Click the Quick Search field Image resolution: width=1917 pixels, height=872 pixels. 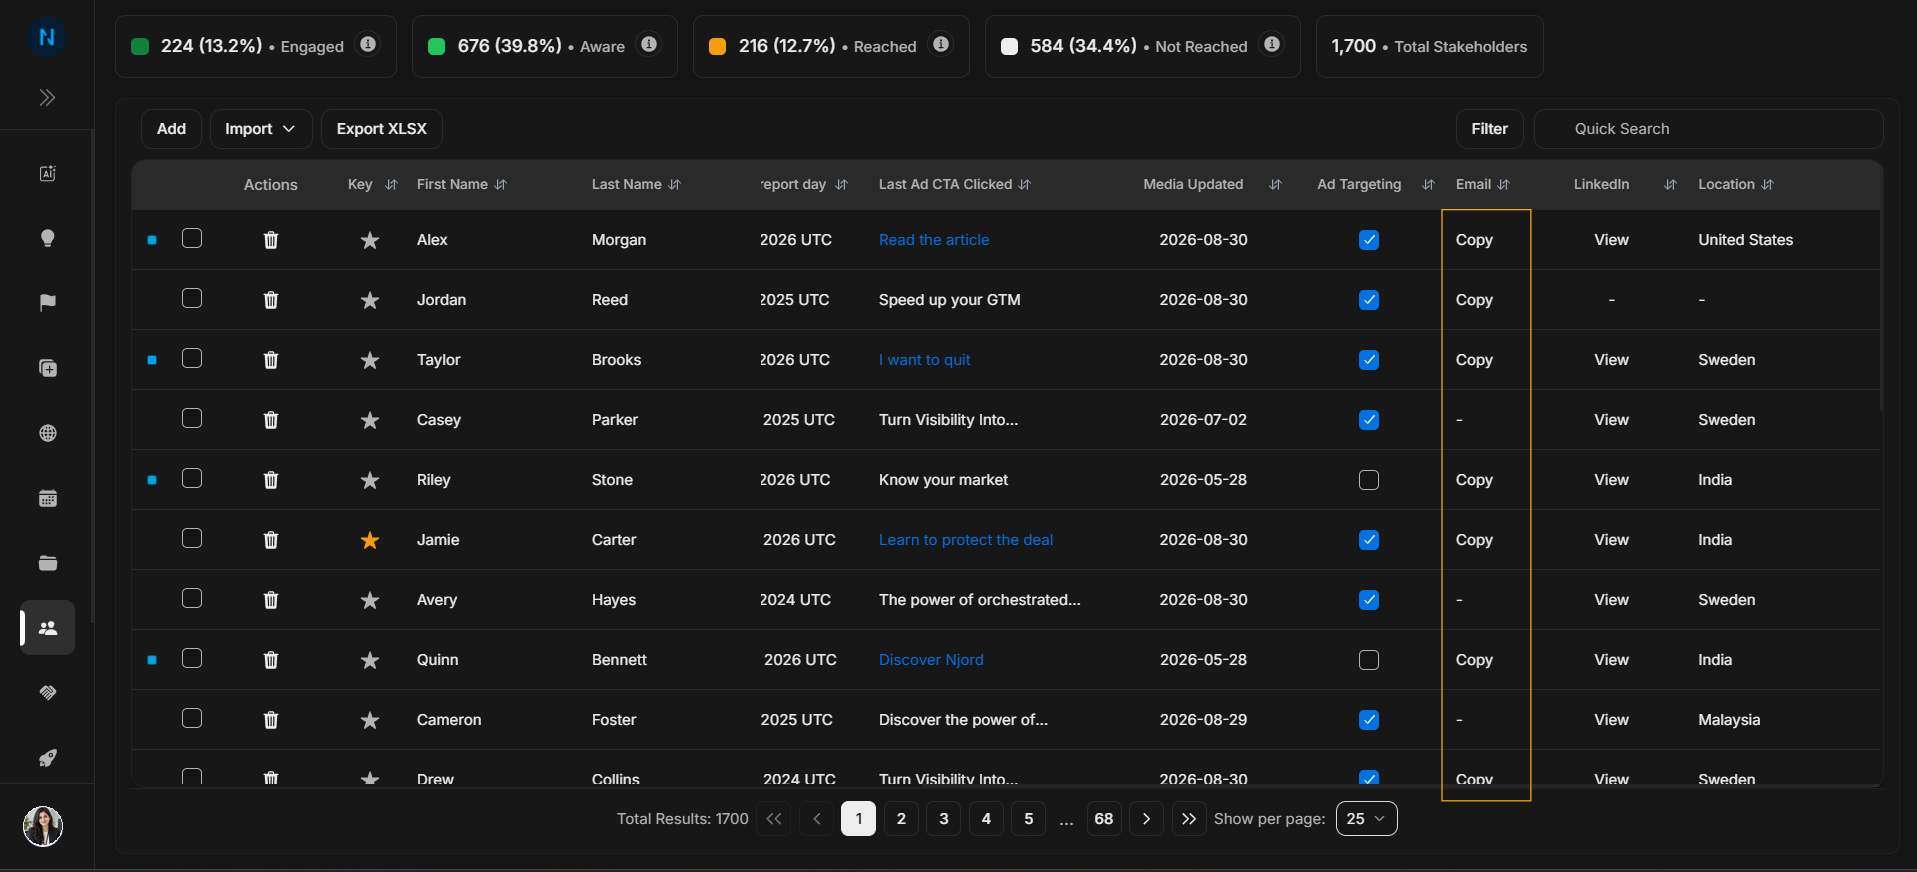point(1708,129)
